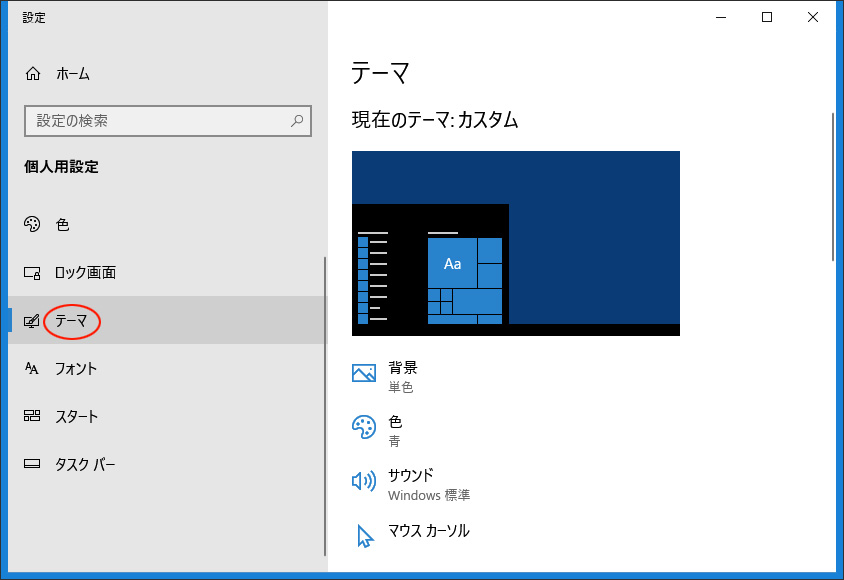Open サウンド Windows 標準 setting

pyautogui.click(x=429, y=484)
